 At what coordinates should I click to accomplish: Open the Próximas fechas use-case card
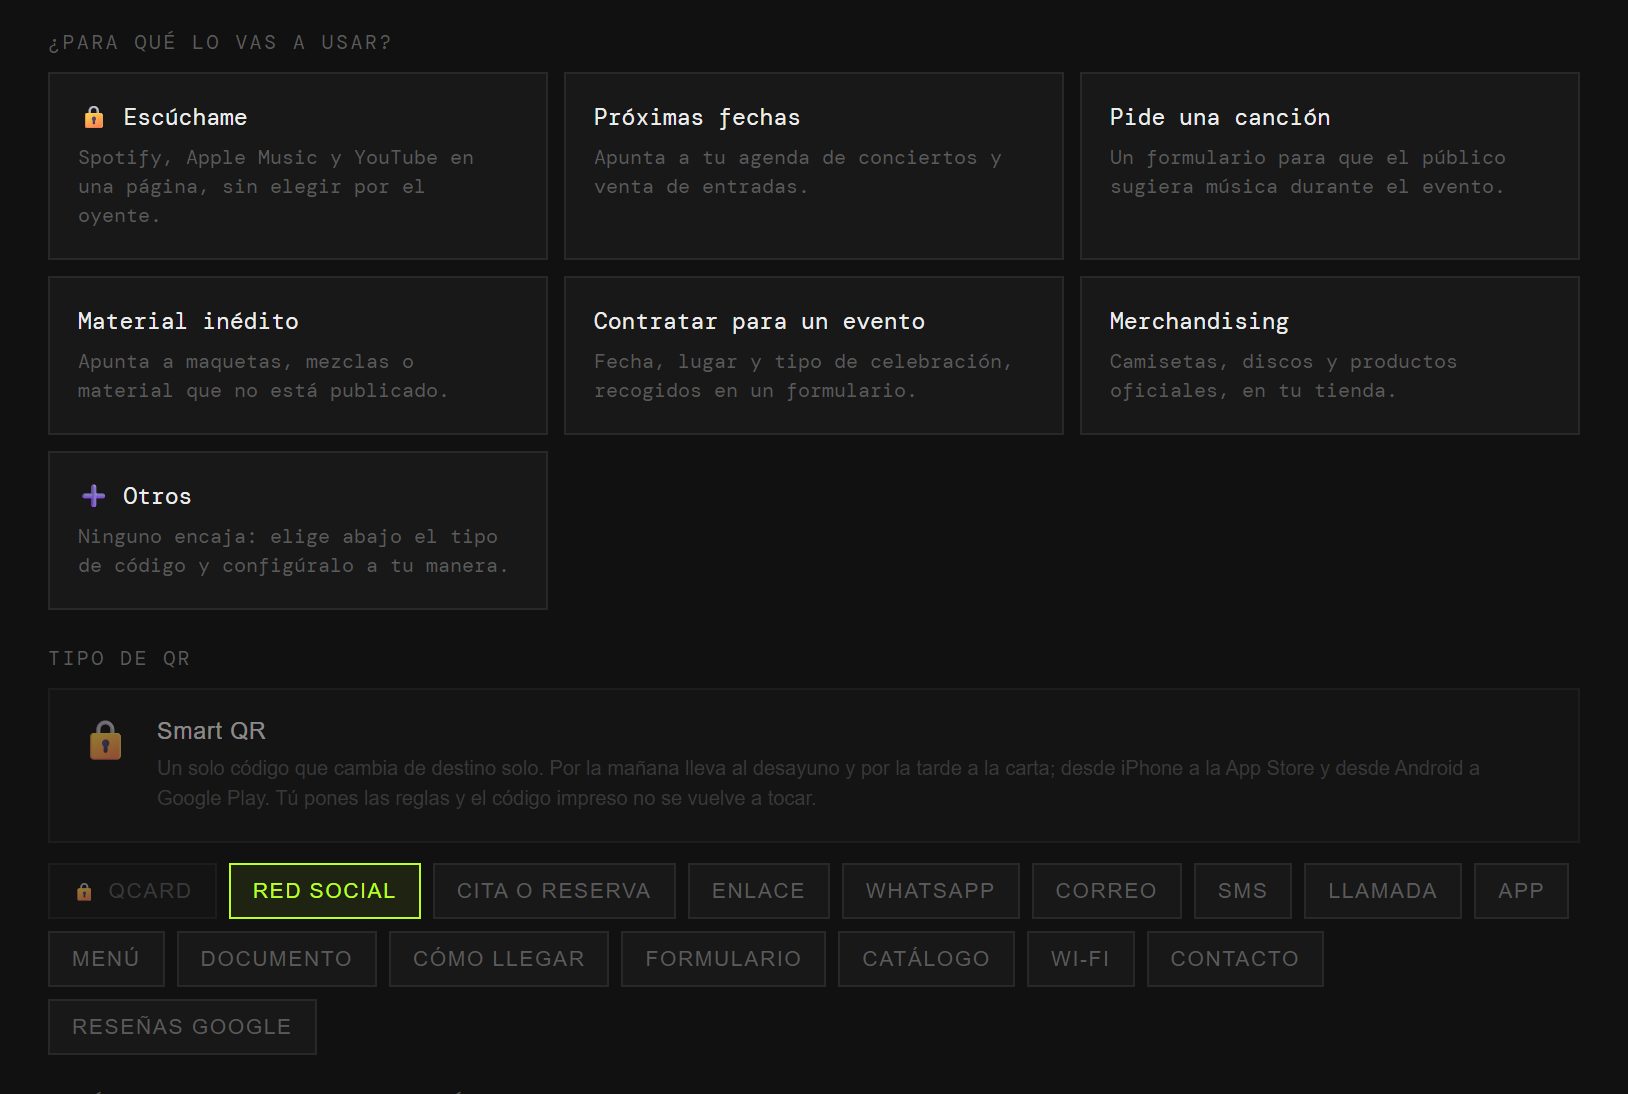tap(814, 166)
